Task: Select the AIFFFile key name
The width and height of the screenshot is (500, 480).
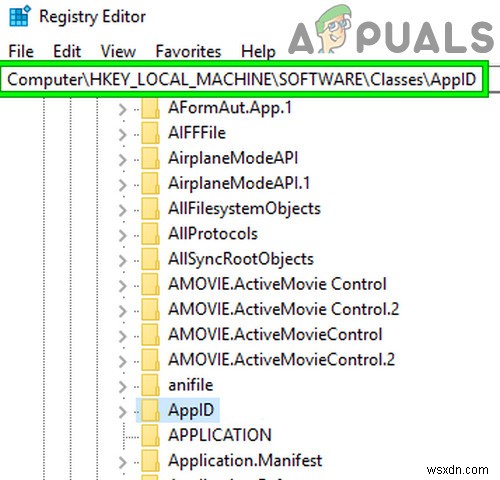Action: [197, 133]
